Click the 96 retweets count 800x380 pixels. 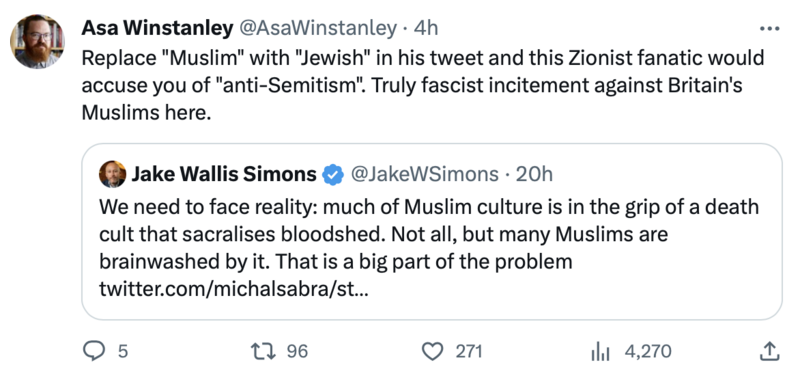[x=297, y=351]
